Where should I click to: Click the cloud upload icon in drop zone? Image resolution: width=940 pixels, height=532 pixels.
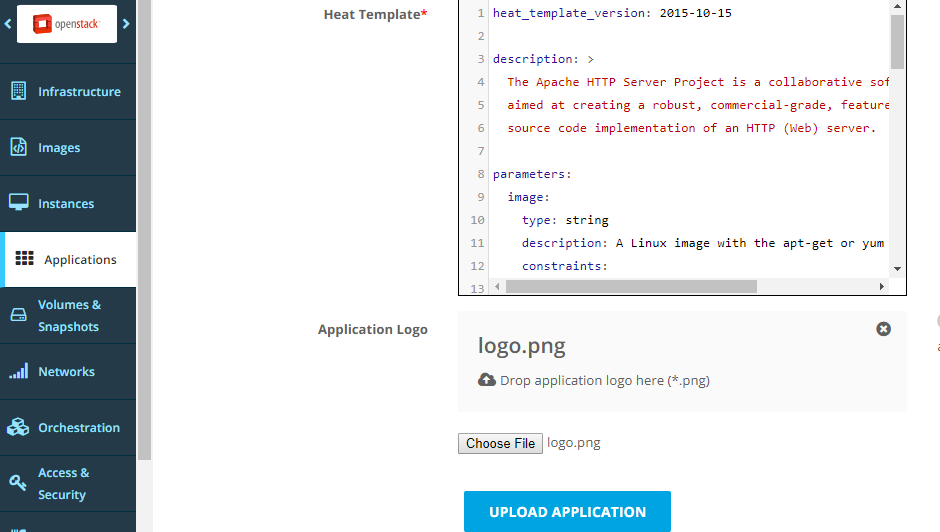click(x=487, y=380)
